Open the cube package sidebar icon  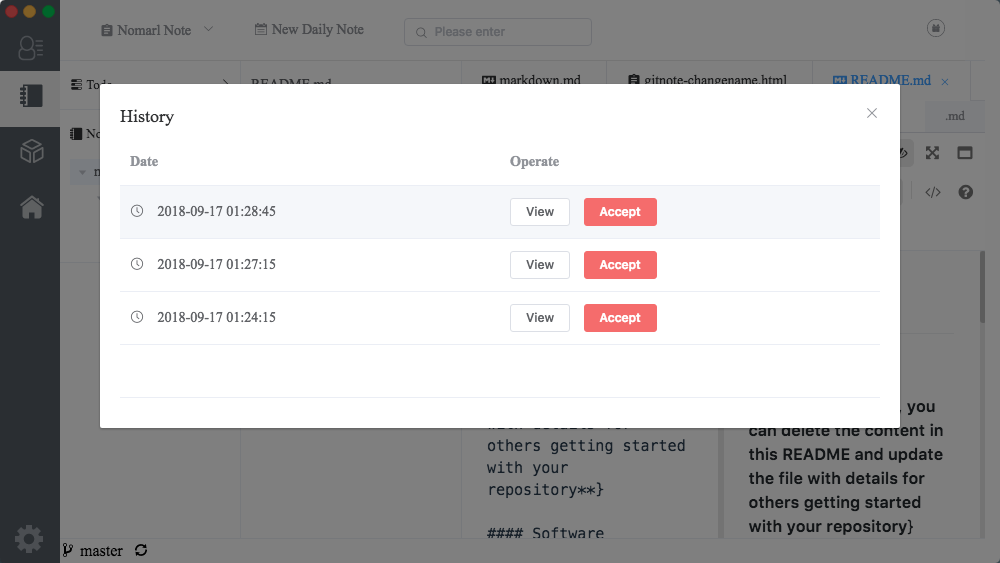[x=30, y=152]
